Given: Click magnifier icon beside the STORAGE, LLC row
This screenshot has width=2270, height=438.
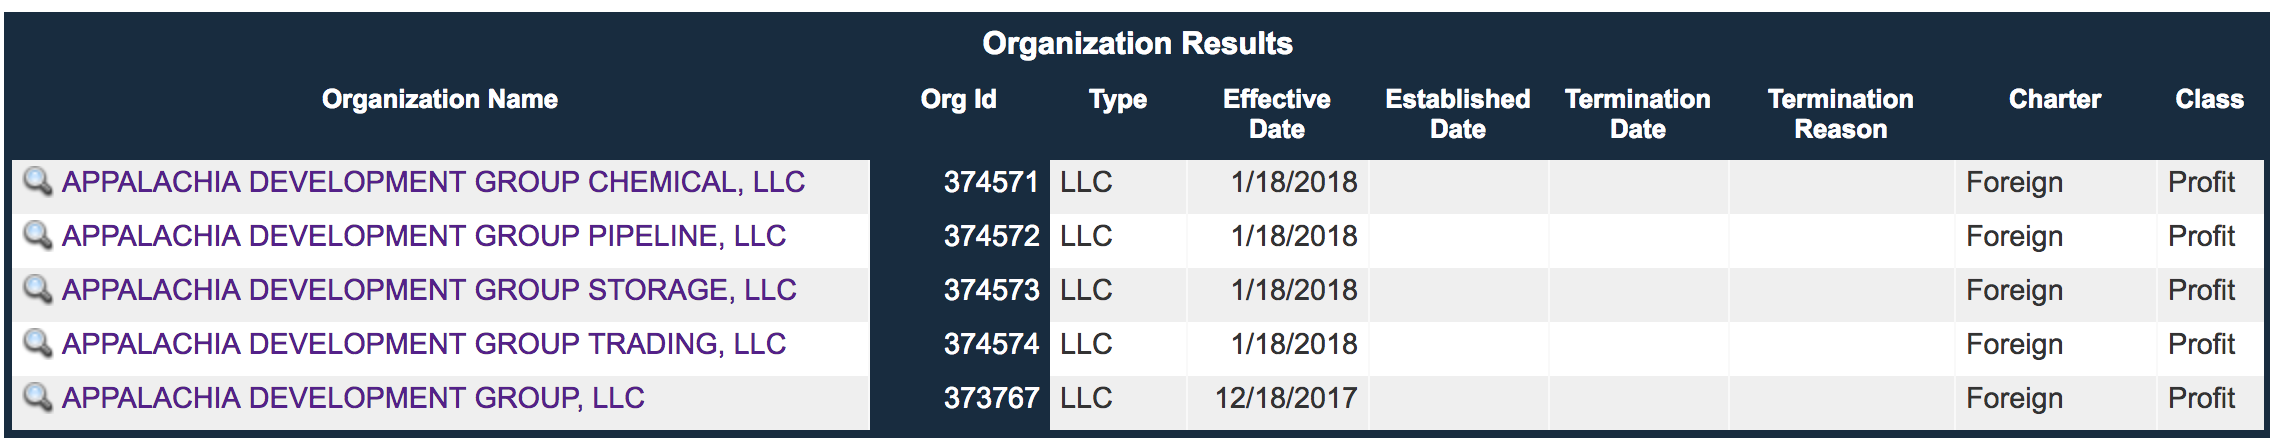Looking at the screenshot, I should pyautogui.click(x=38, y=289).
